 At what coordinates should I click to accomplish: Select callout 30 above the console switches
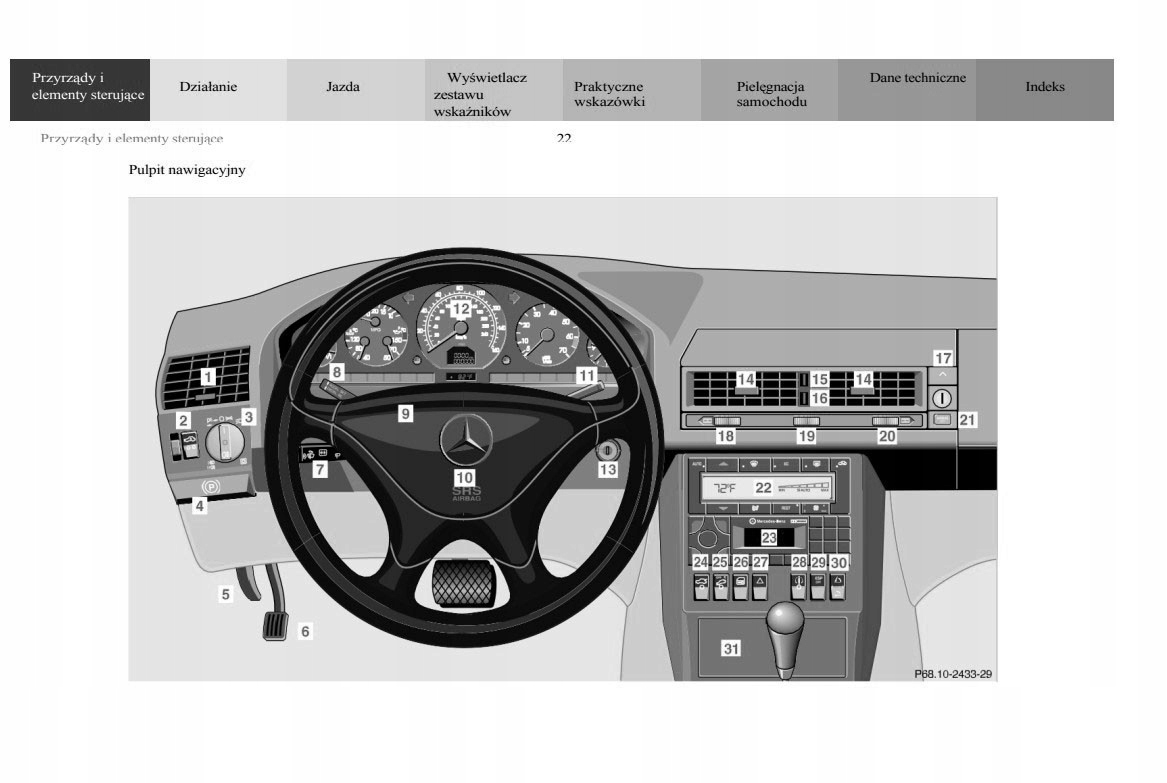[x=839, y=563]
